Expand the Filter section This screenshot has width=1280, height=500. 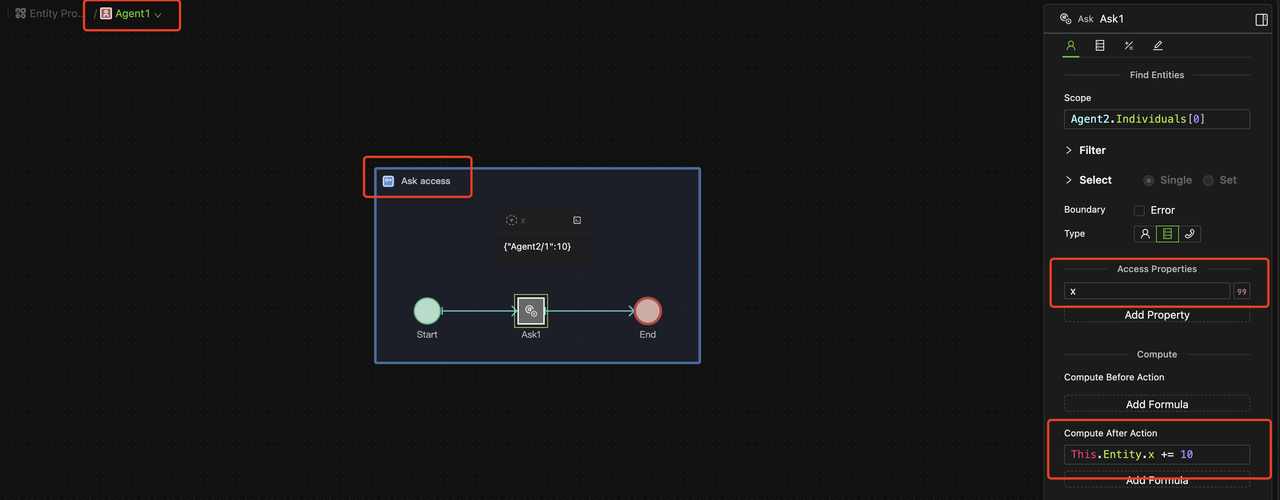tap(1085, 150)
